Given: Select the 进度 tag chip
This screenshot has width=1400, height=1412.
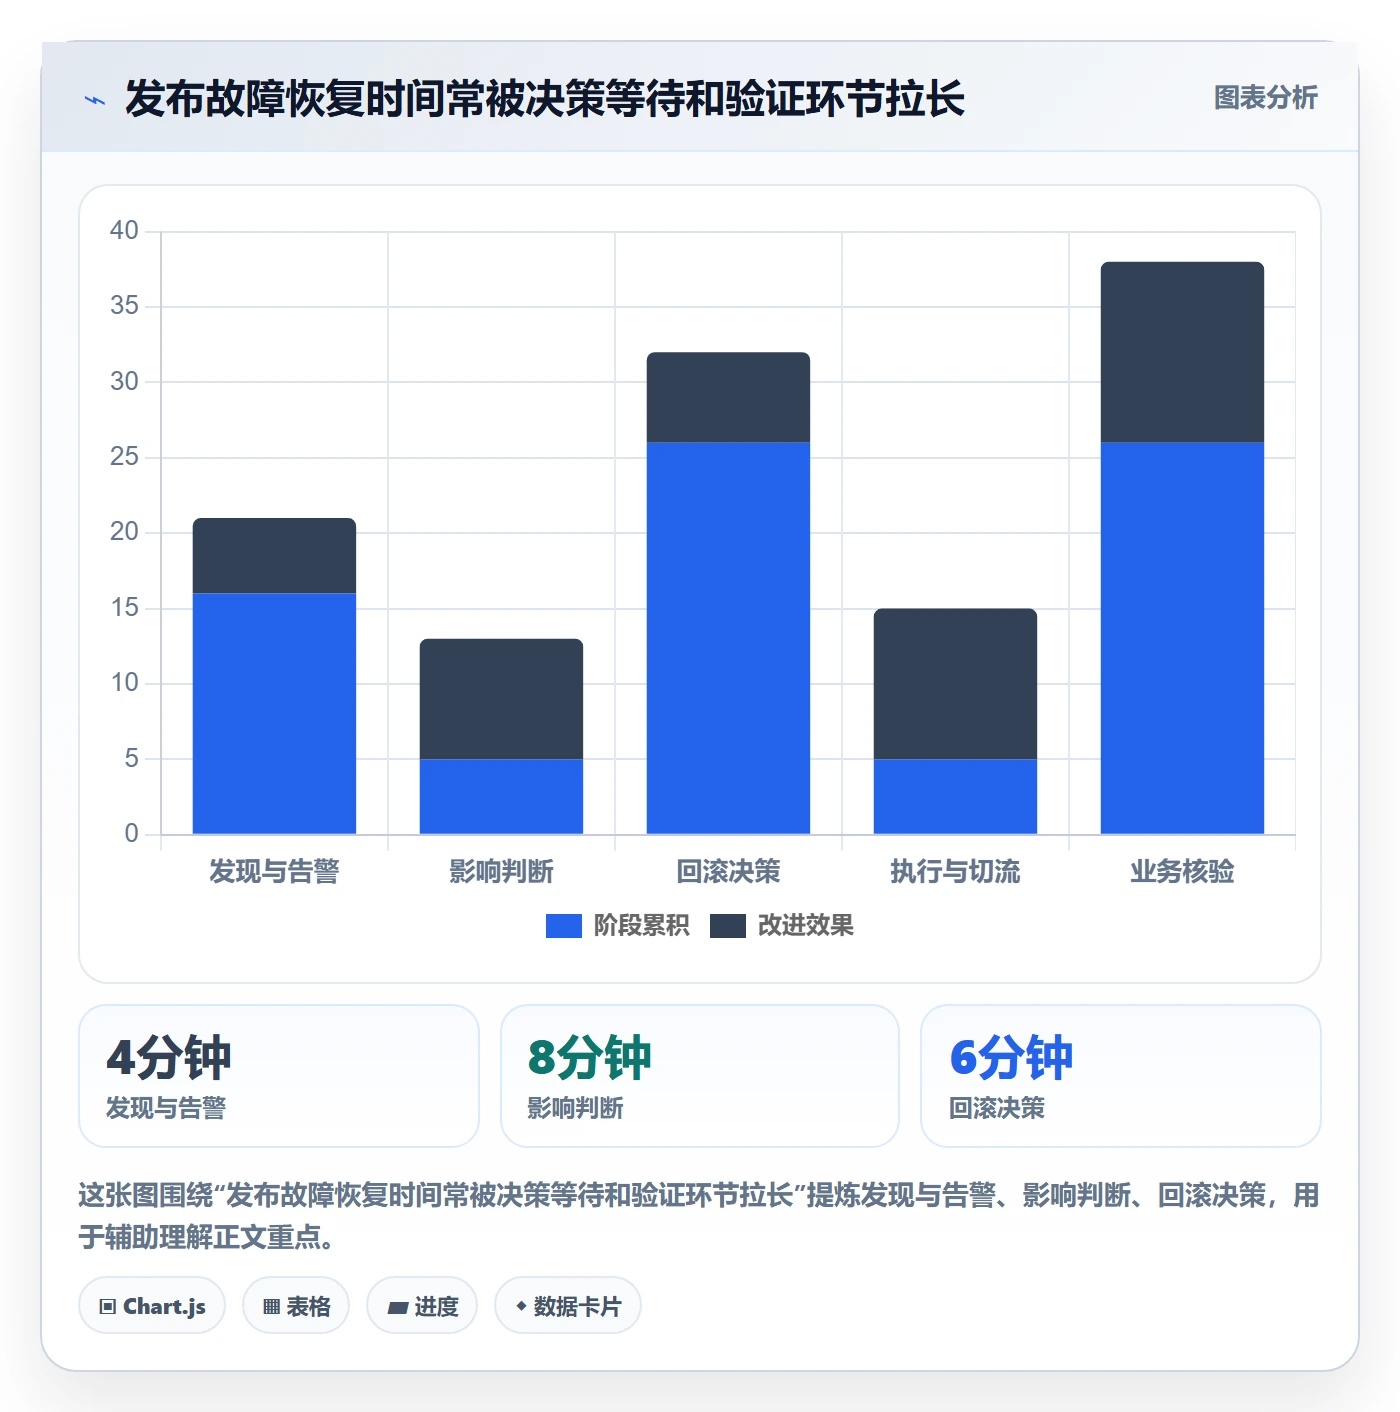Looking at the screenshot, I should [x=422, y=1306].
